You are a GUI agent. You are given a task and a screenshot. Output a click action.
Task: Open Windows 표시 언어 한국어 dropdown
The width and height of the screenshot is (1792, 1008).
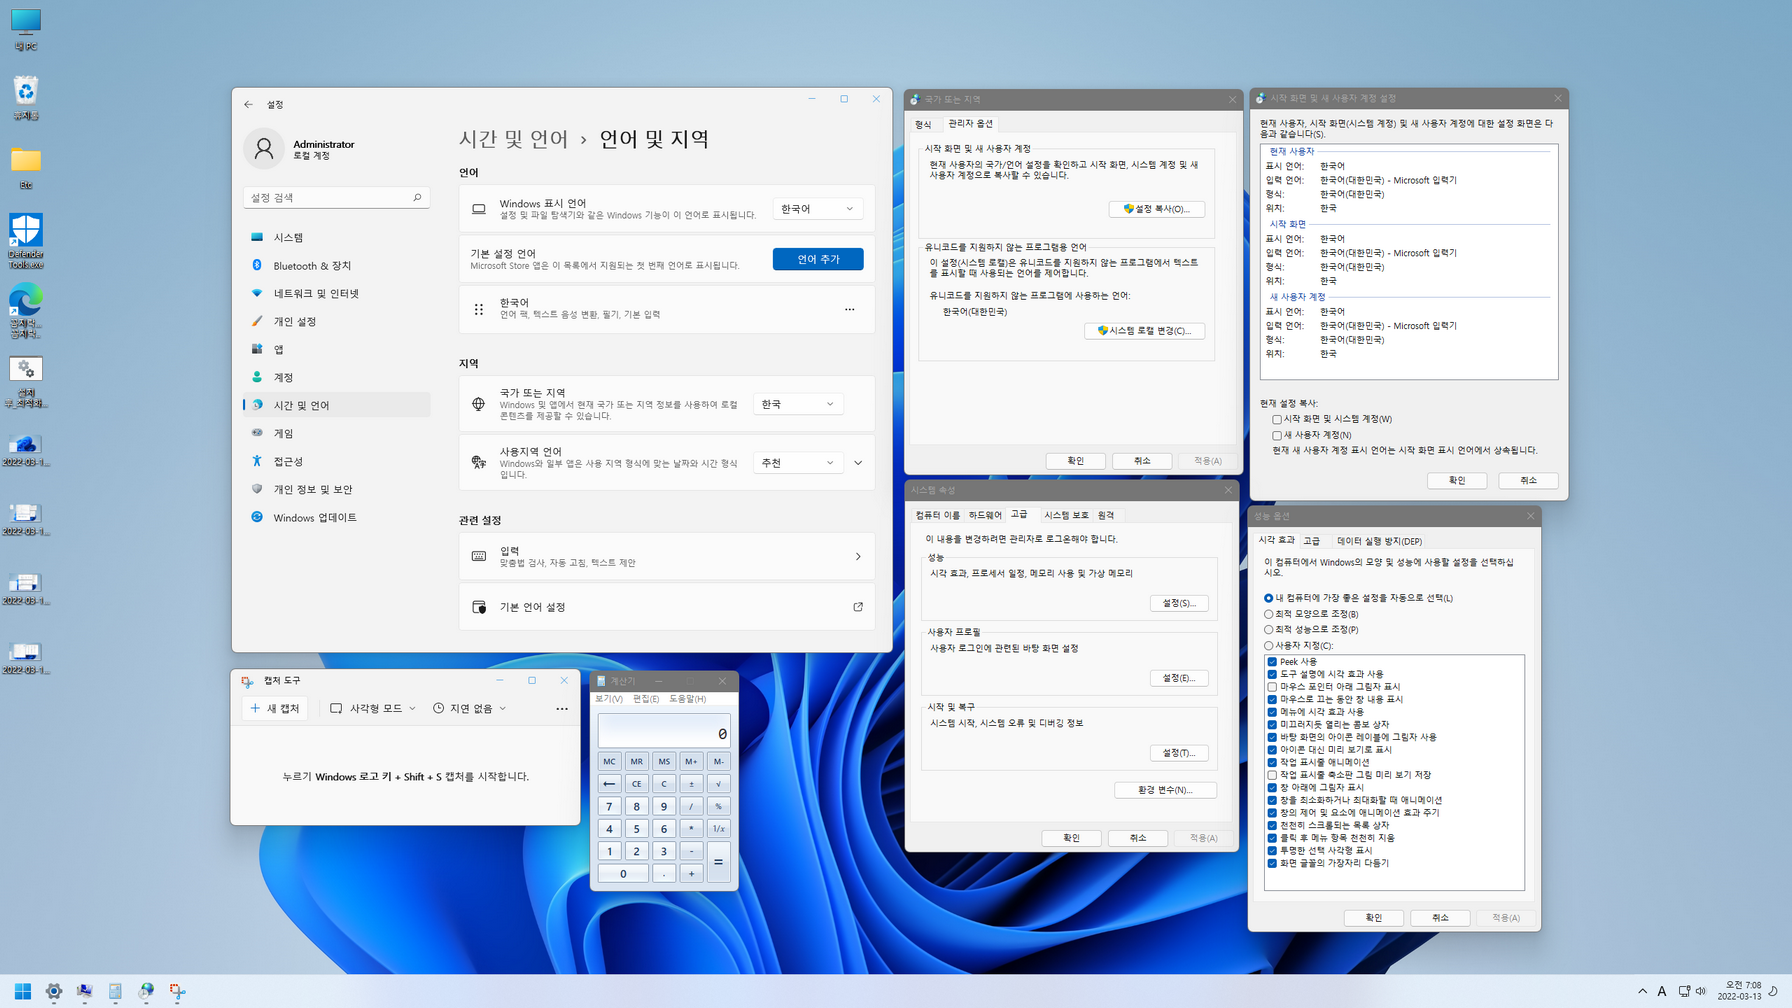click(x=818, y=209)
